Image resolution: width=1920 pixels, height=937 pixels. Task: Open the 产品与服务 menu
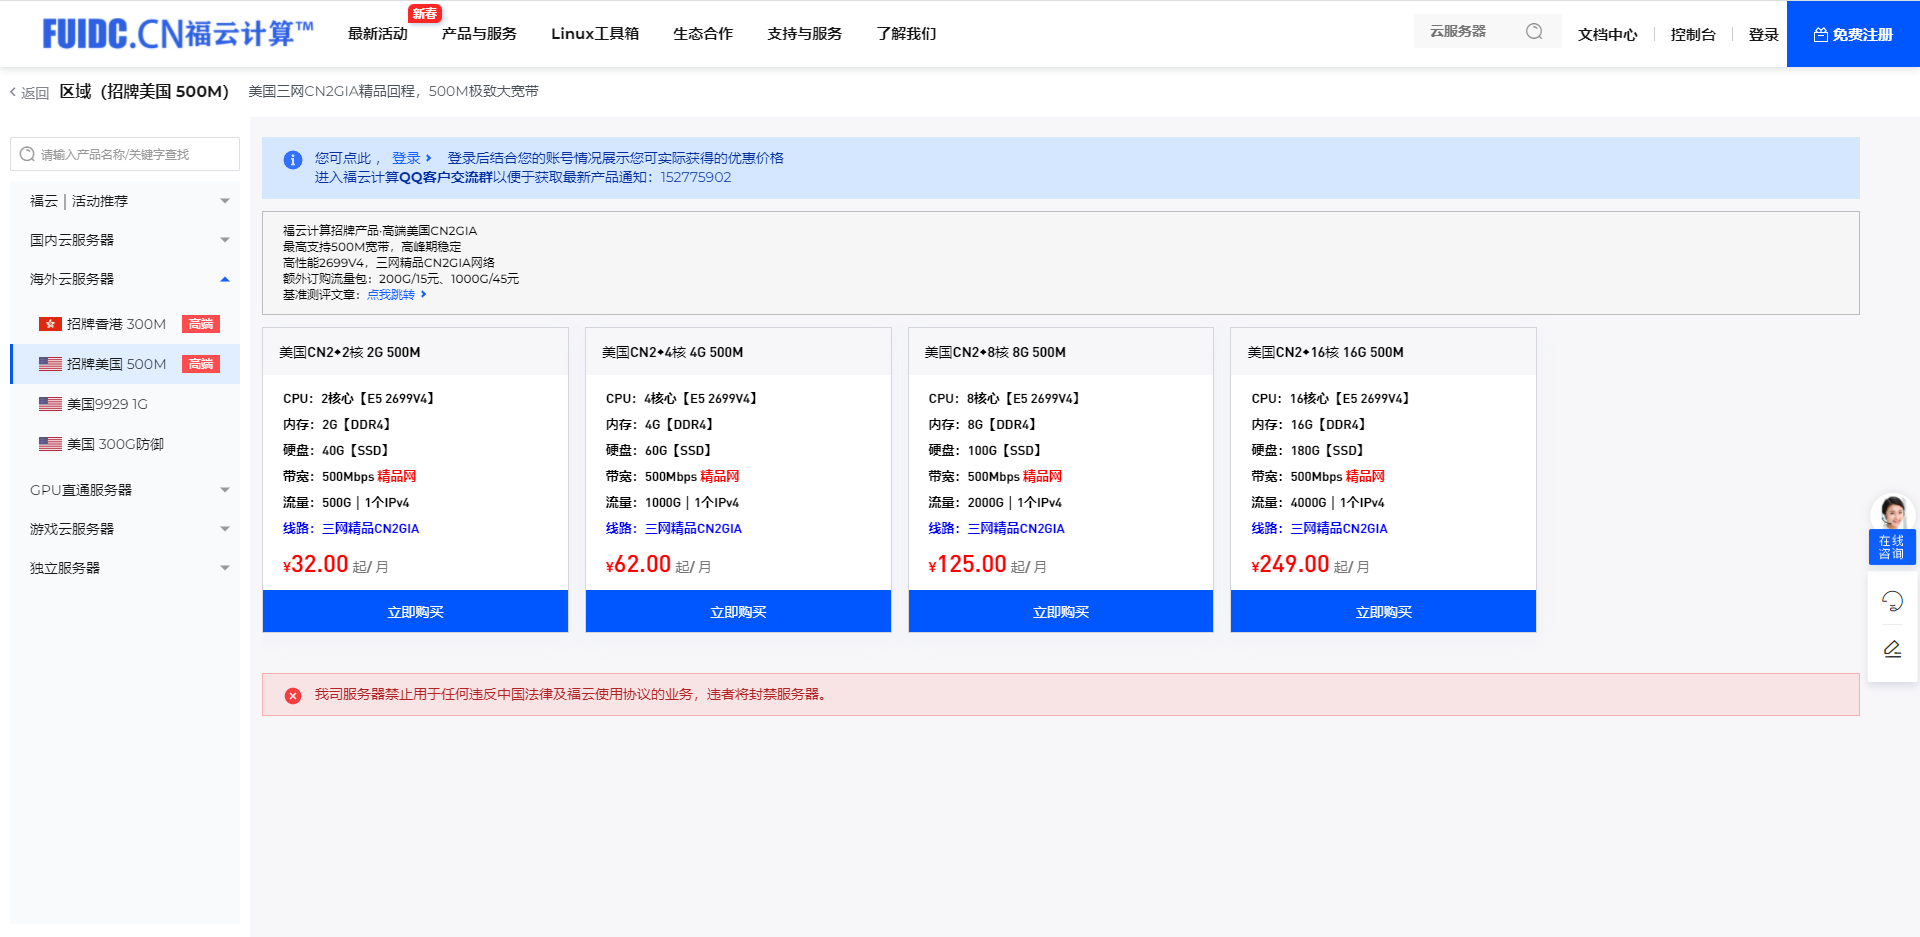click(x=479, y=34)
